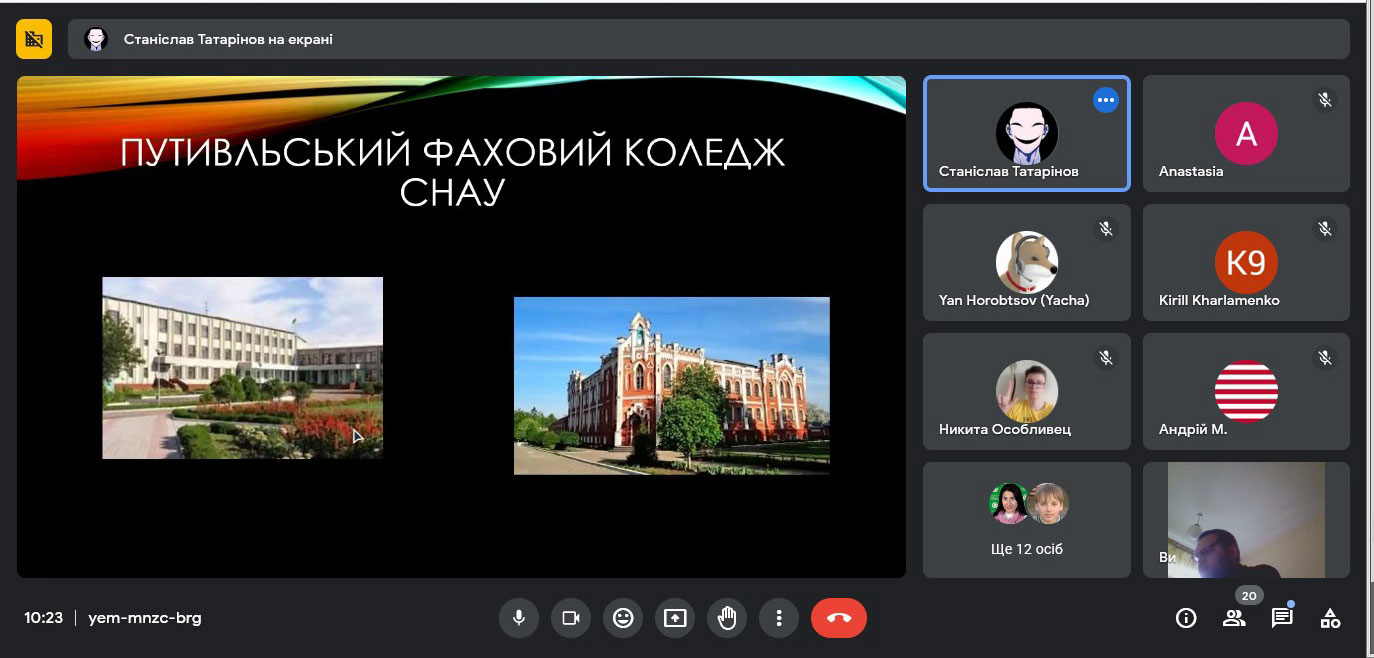Click the muted mic icon on Kirill Kharlamenko tile
Image resolution: width=1374 pixels, height=658 pixels.
pyautogui.click(x=1325, y=229)
